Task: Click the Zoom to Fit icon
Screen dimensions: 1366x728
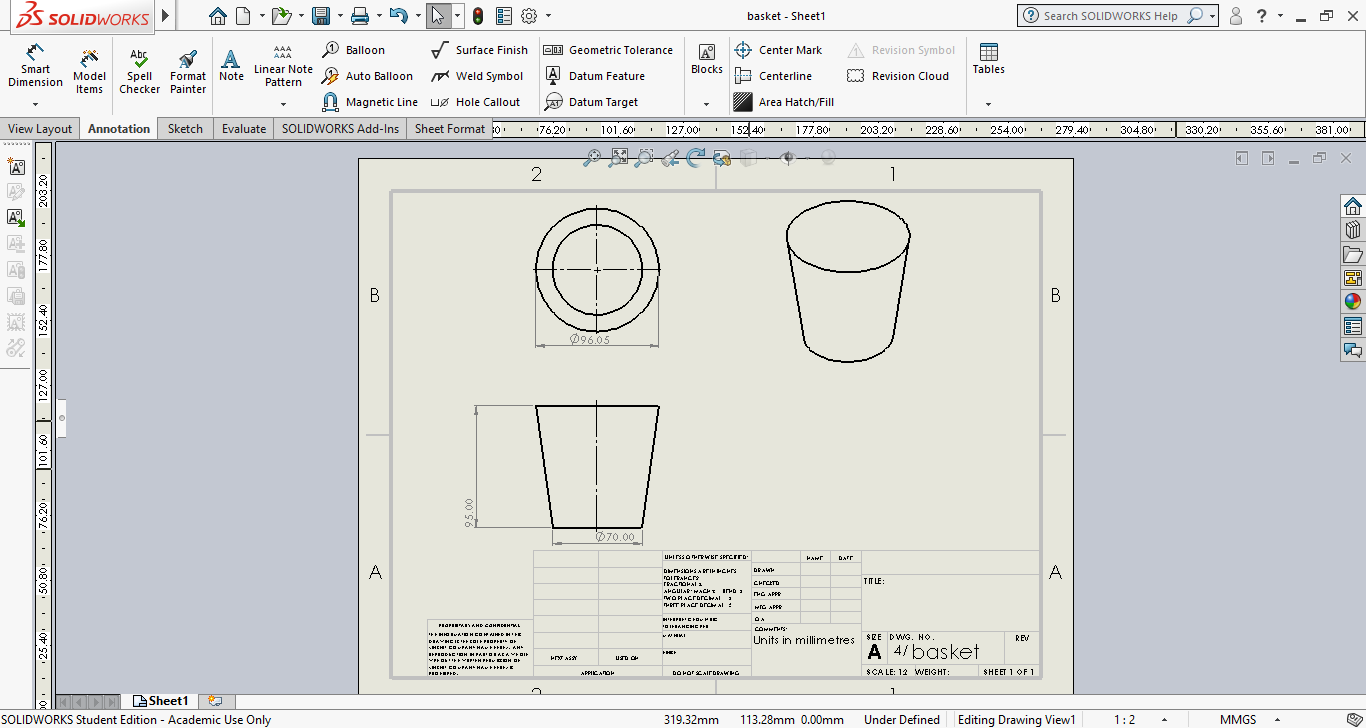Action: (x=619, y=157)
